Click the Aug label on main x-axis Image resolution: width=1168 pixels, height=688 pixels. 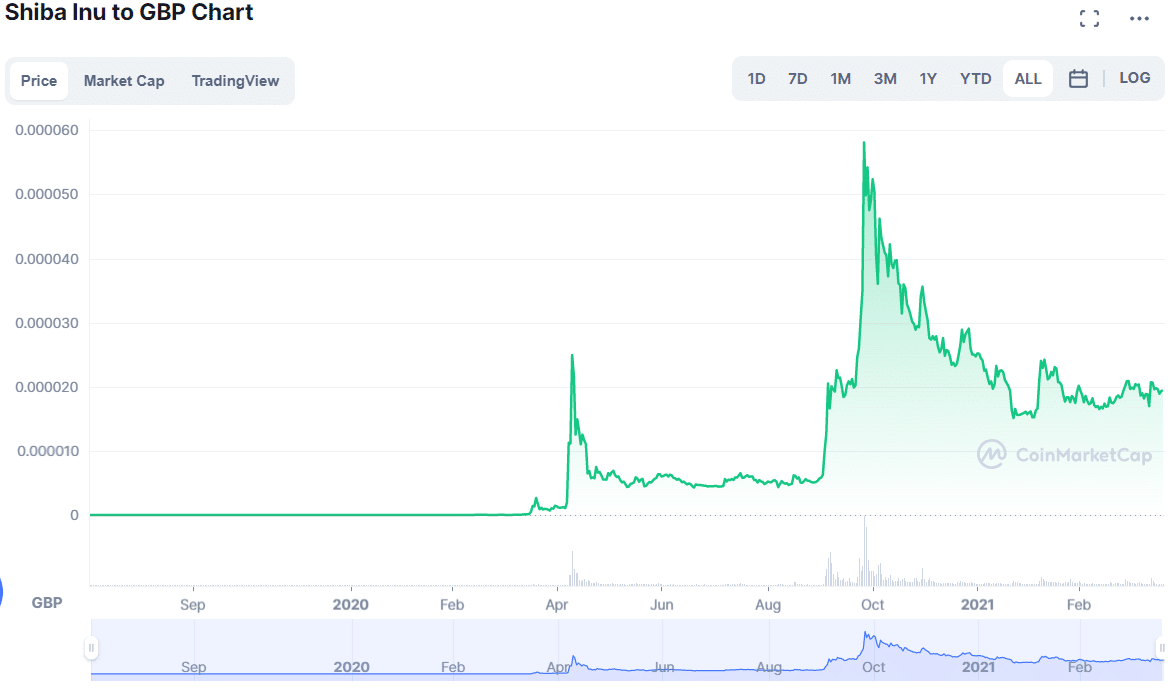(x=768, y=605)
